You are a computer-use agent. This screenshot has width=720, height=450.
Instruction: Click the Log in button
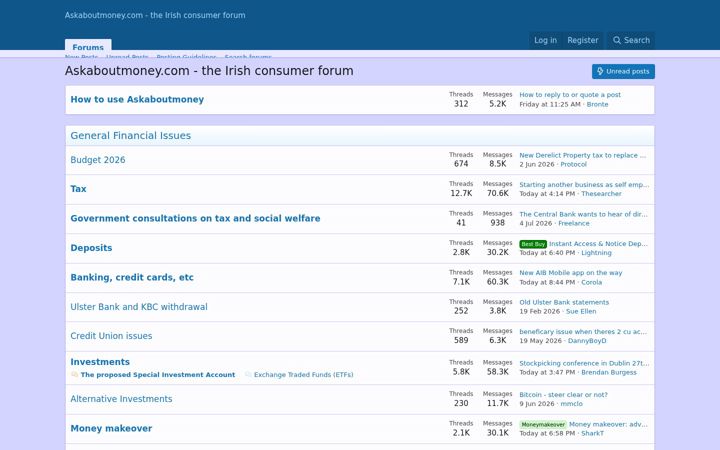545,40
